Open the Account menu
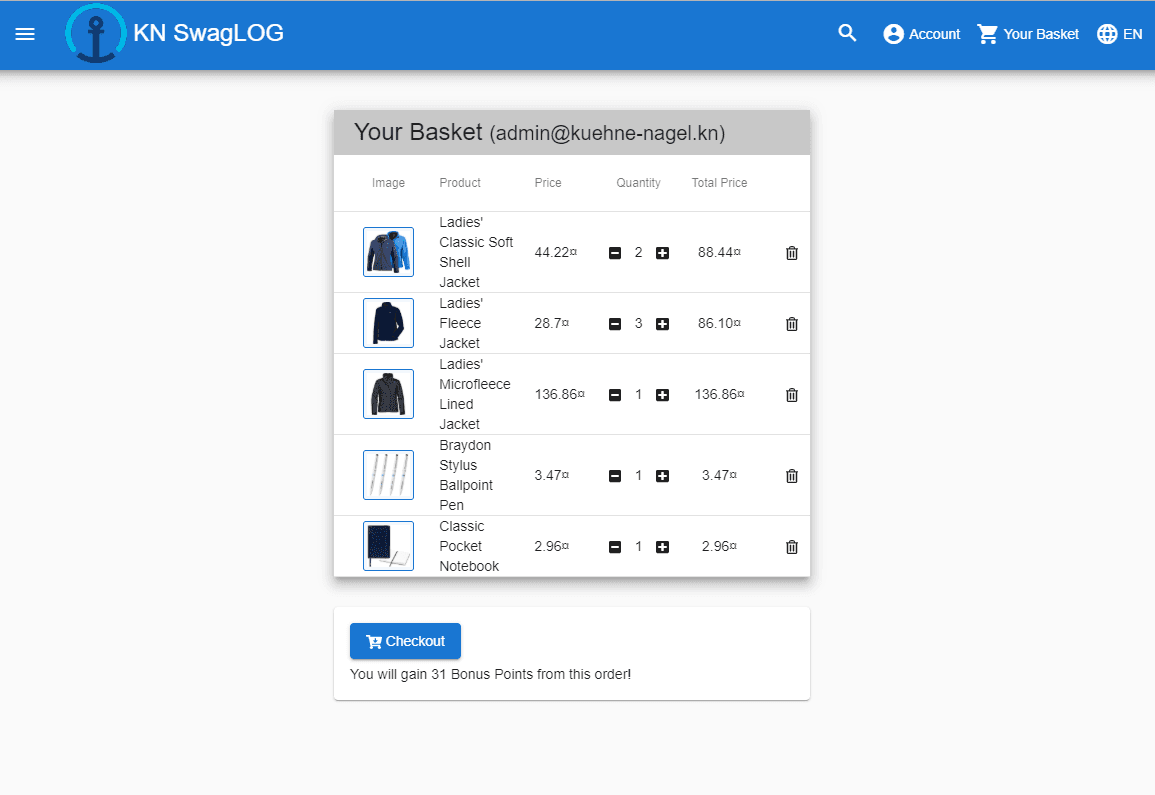The width and height of the screenshot is (1155, 795). [921, 34]
